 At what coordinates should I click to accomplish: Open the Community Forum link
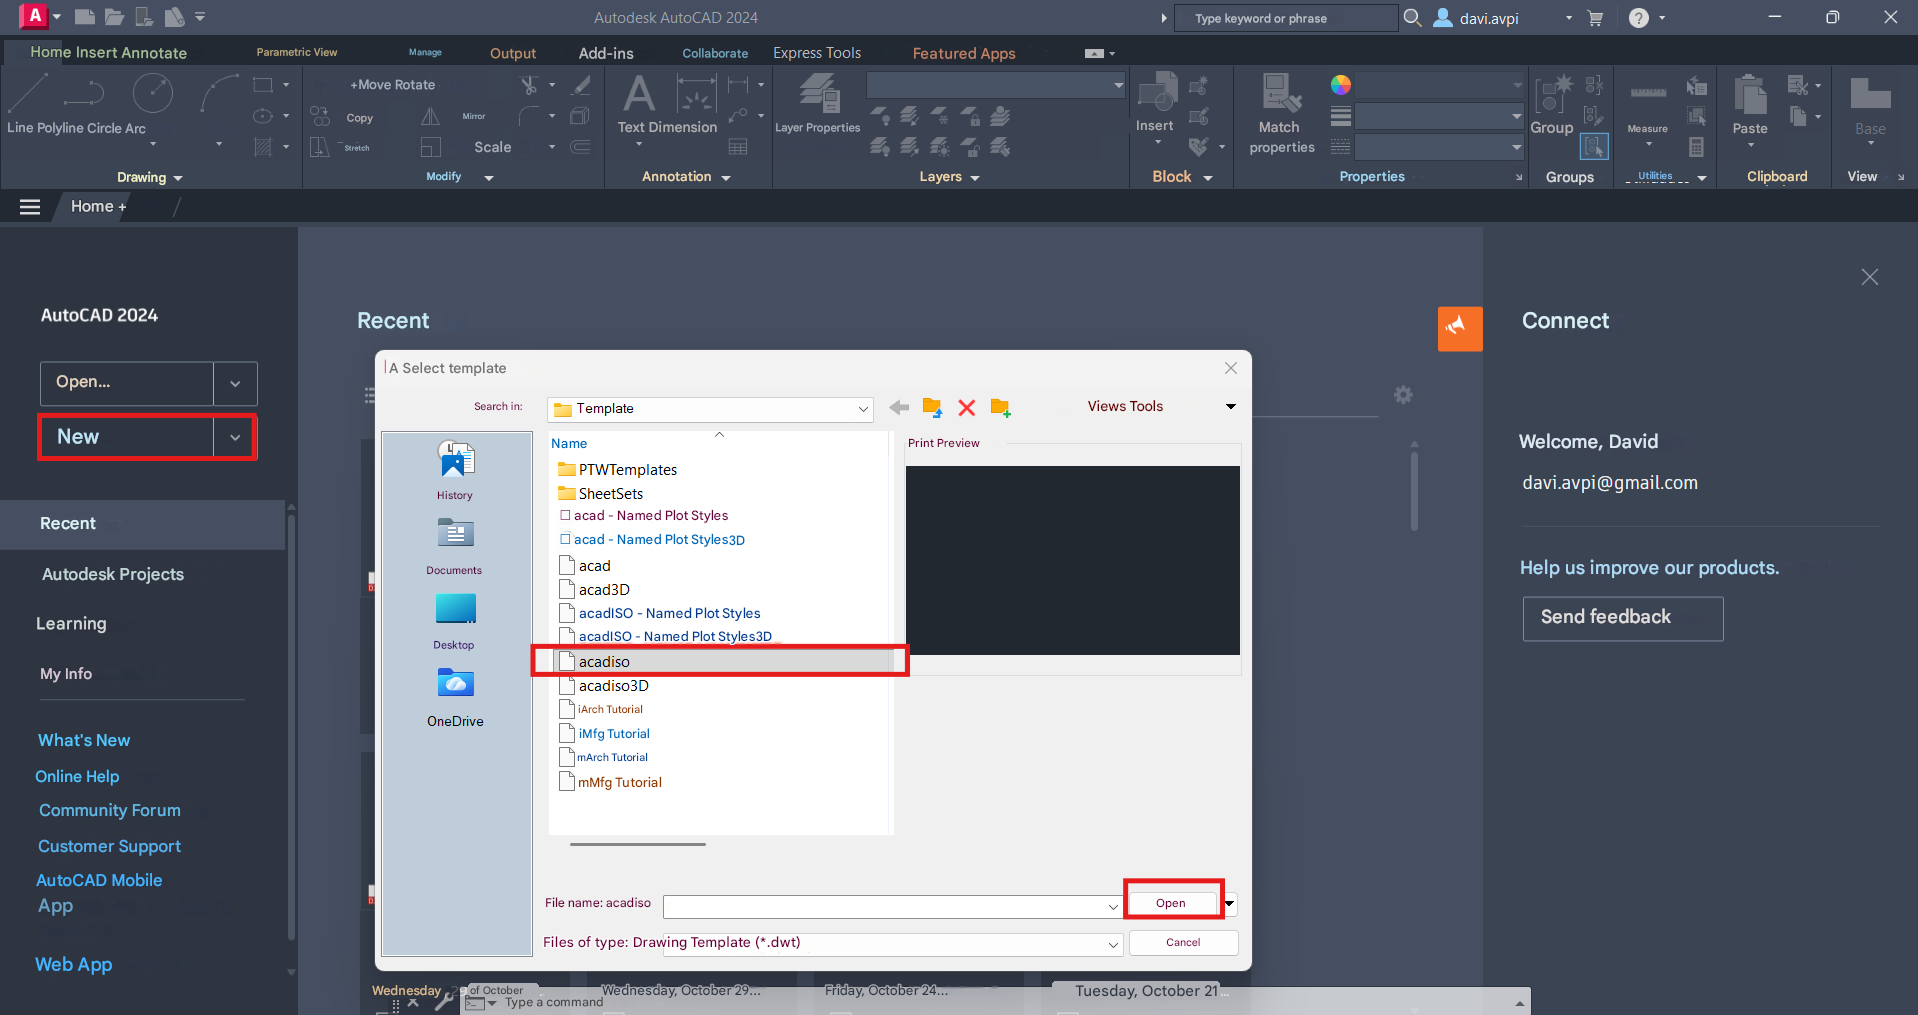tap(110, 810)
